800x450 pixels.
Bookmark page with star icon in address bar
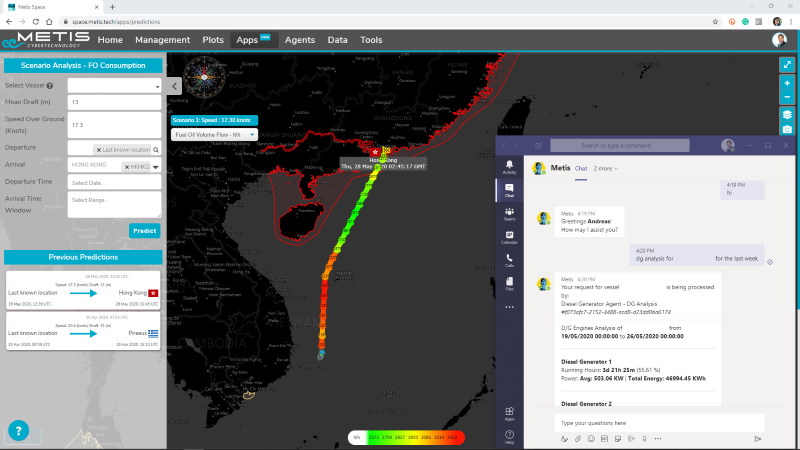pos(715,21)
